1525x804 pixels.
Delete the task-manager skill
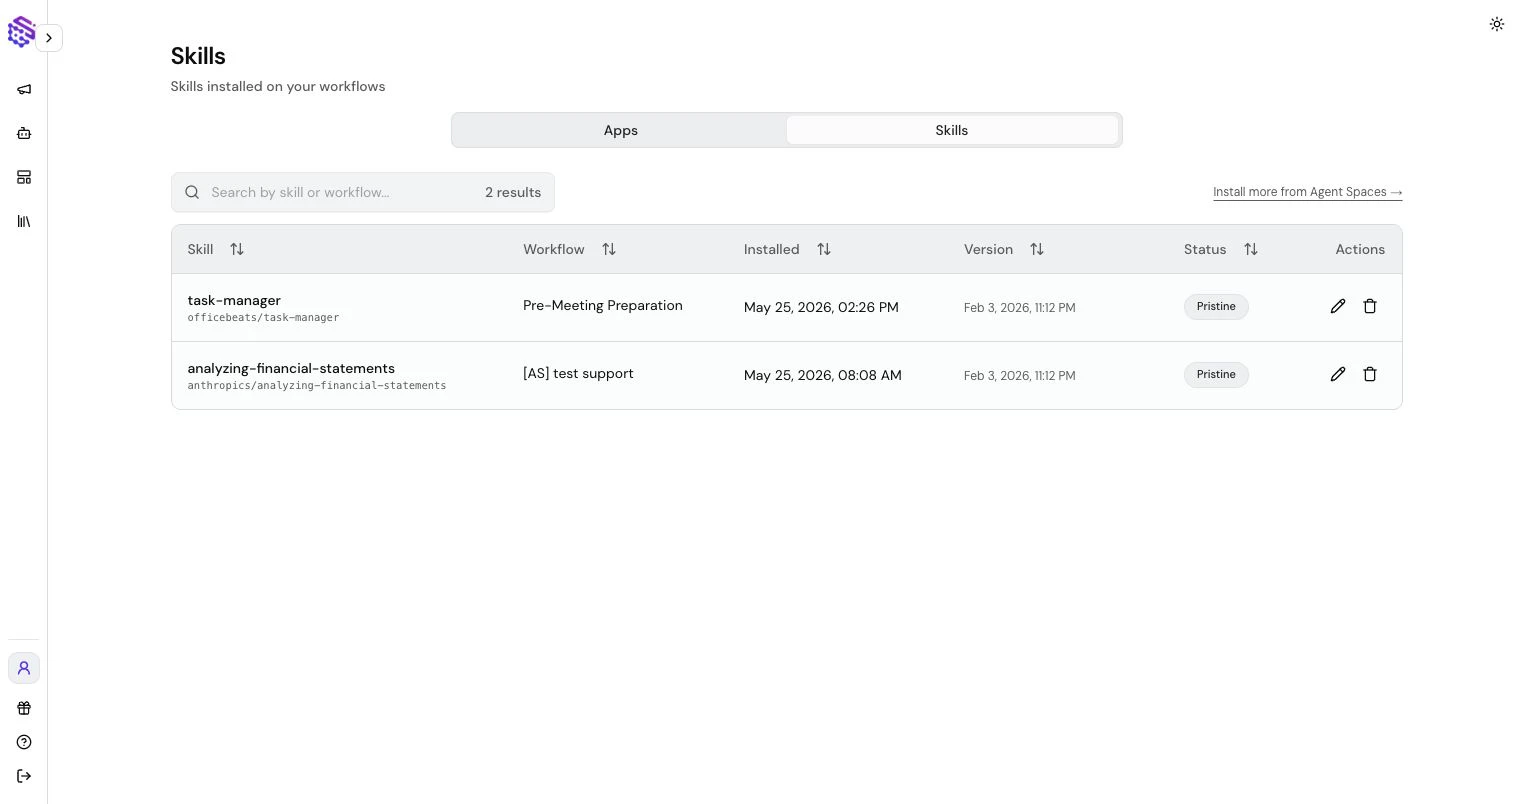(x=1370, y=306)
